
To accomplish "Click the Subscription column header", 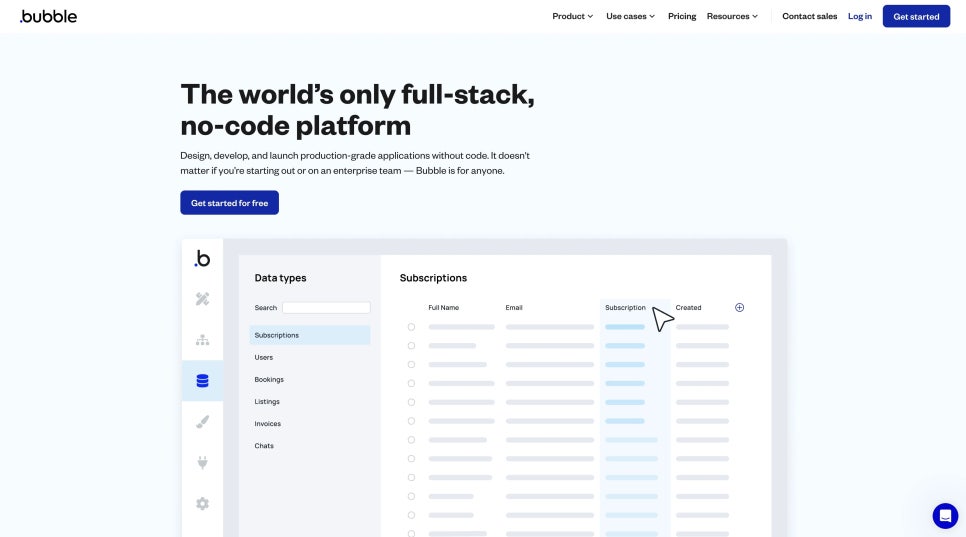I will [x=625, y=307].
